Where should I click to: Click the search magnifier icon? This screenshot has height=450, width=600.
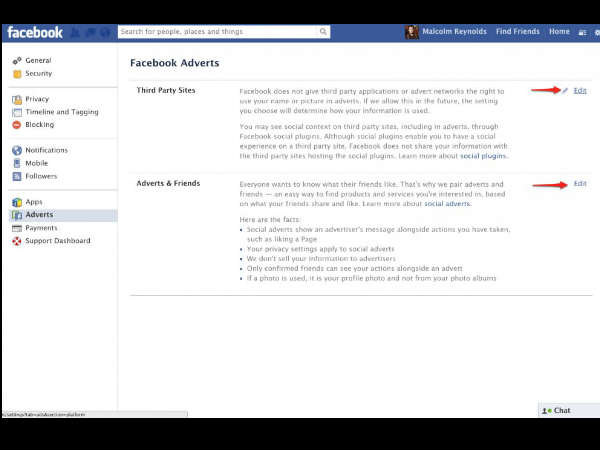pos(323,31)
